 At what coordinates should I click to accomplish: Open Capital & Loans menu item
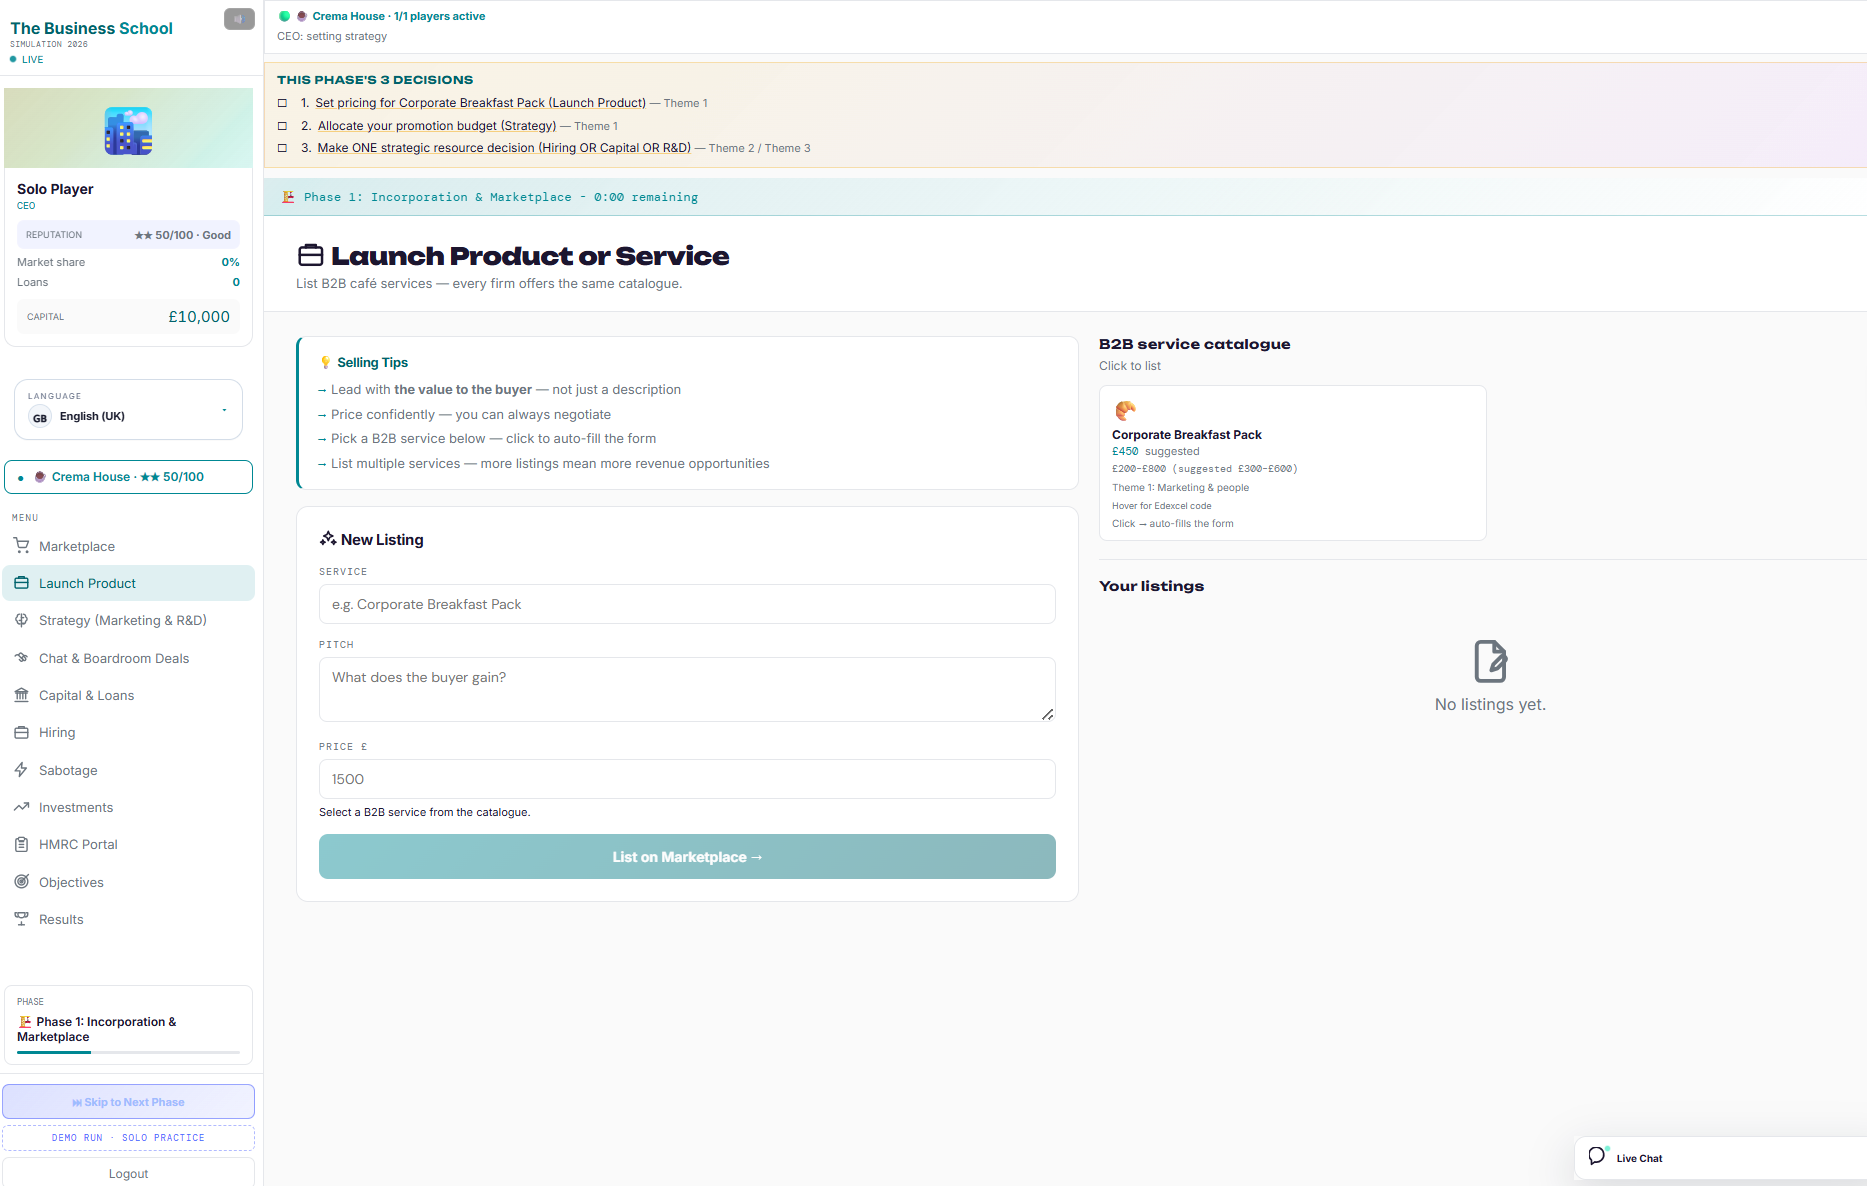point(128,695)
